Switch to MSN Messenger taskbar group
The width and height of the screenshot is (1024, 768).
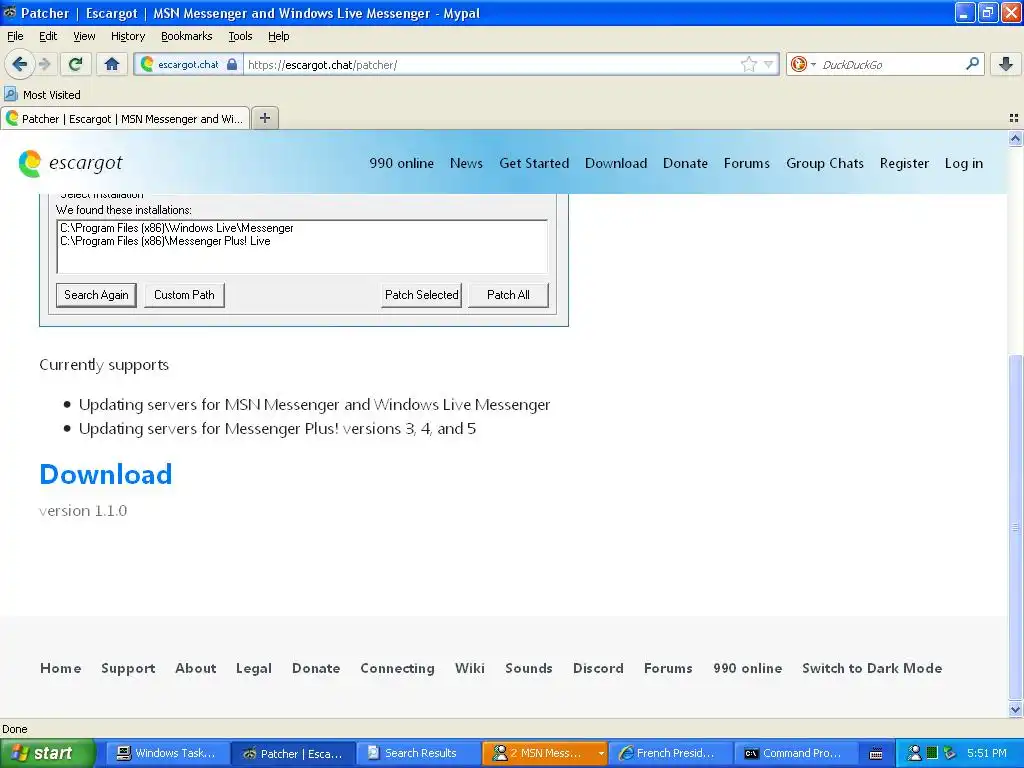[x=545, y=753]
